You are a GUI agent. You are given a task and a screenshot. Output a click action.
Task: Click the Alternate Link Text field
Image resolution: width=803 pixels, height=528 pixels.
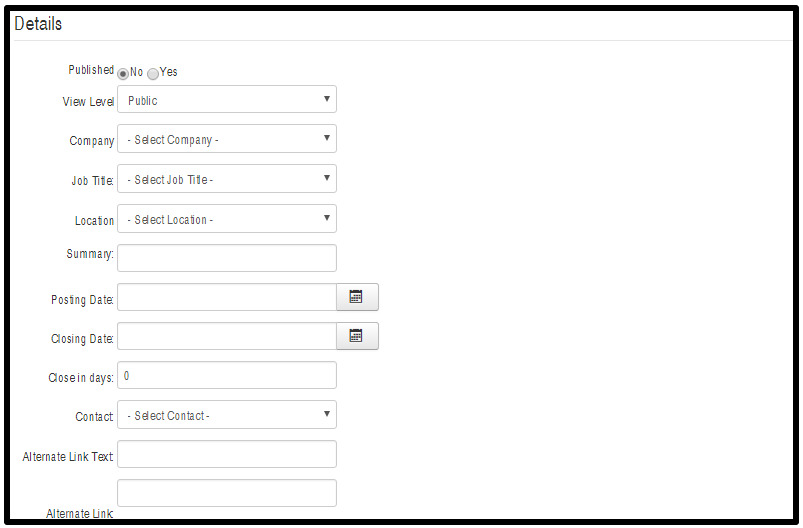coord(227,454)
